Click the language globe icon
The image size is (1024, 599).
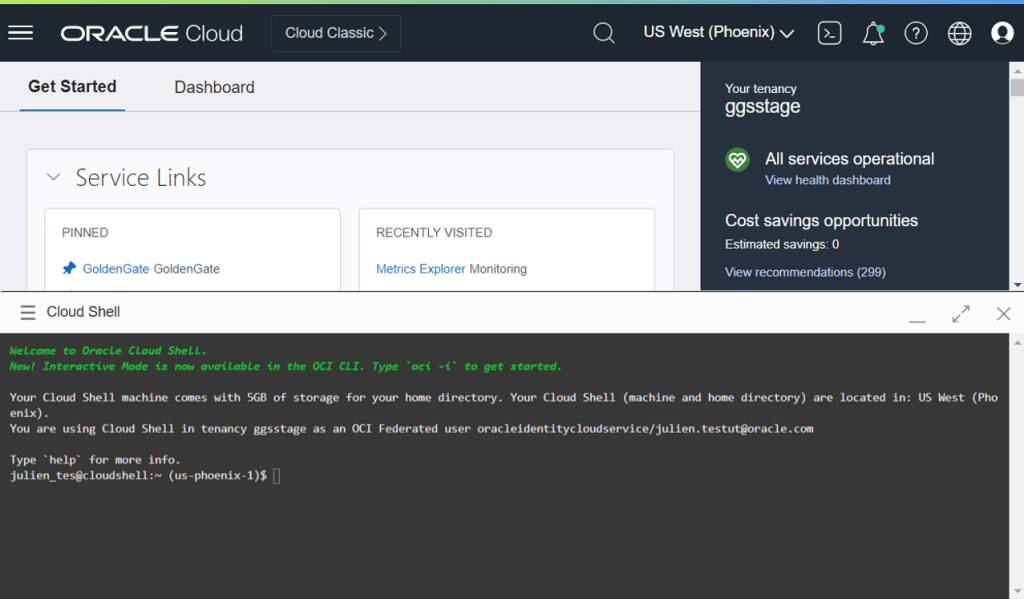958,33
